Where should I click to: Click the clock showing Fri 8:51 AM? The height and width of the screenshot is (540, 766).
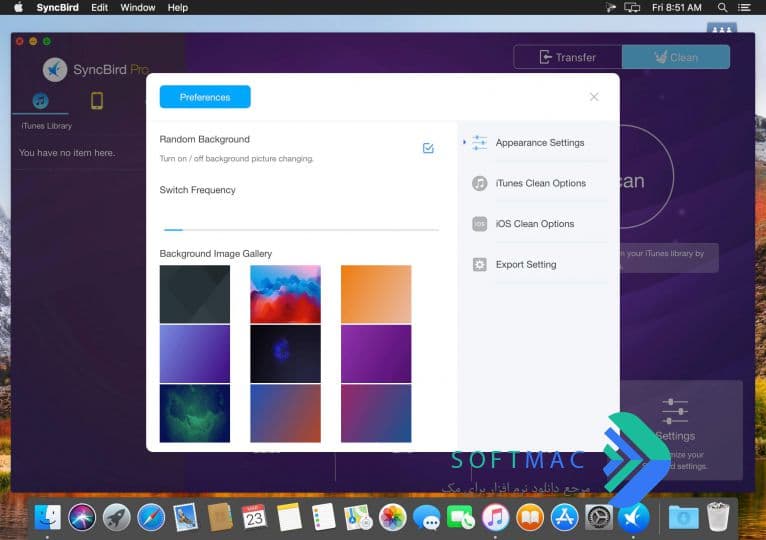pyautogui.click(x=677, y=7)
